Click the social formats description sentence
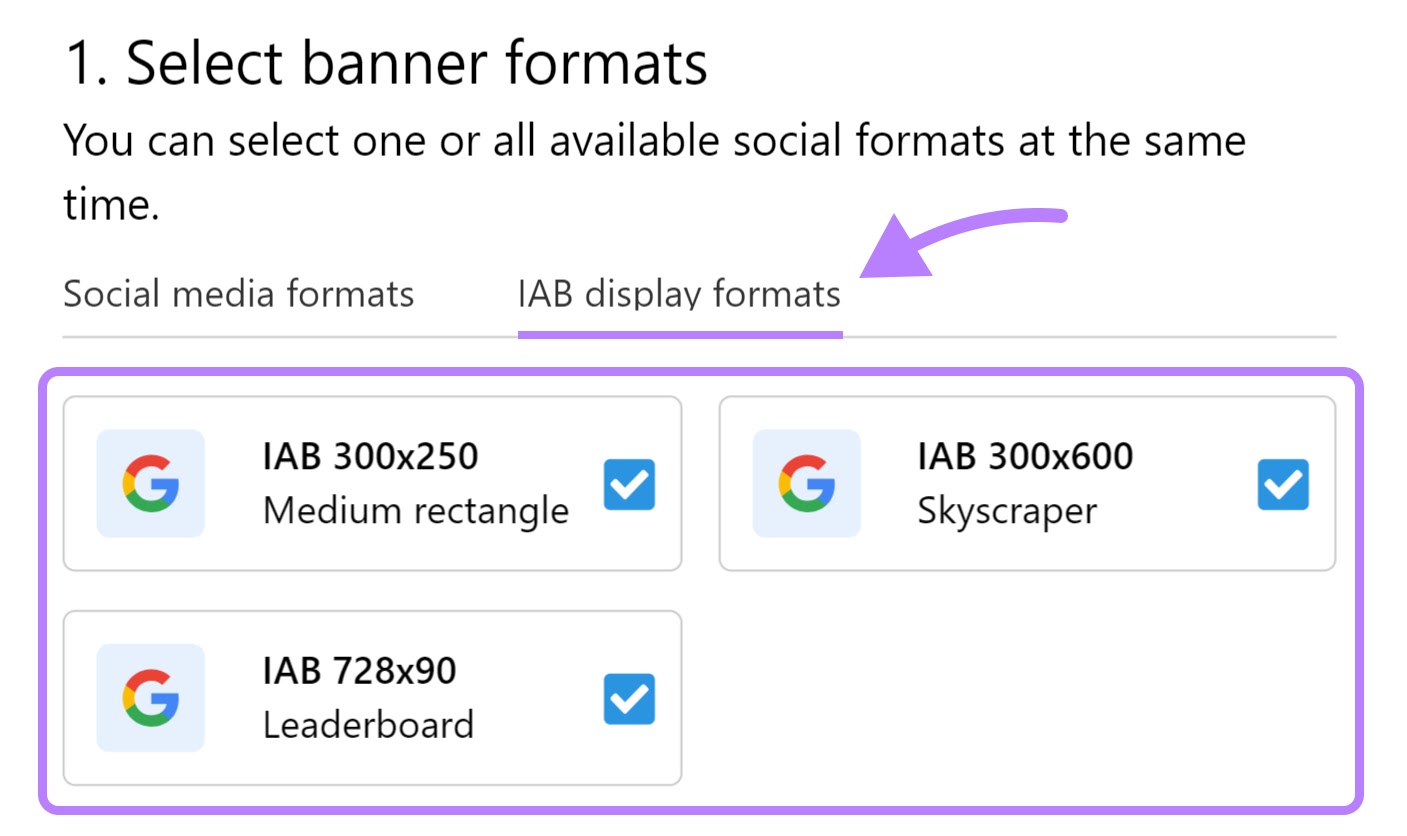This screenshot has width=1407, height=836. (x=655, y=173)
